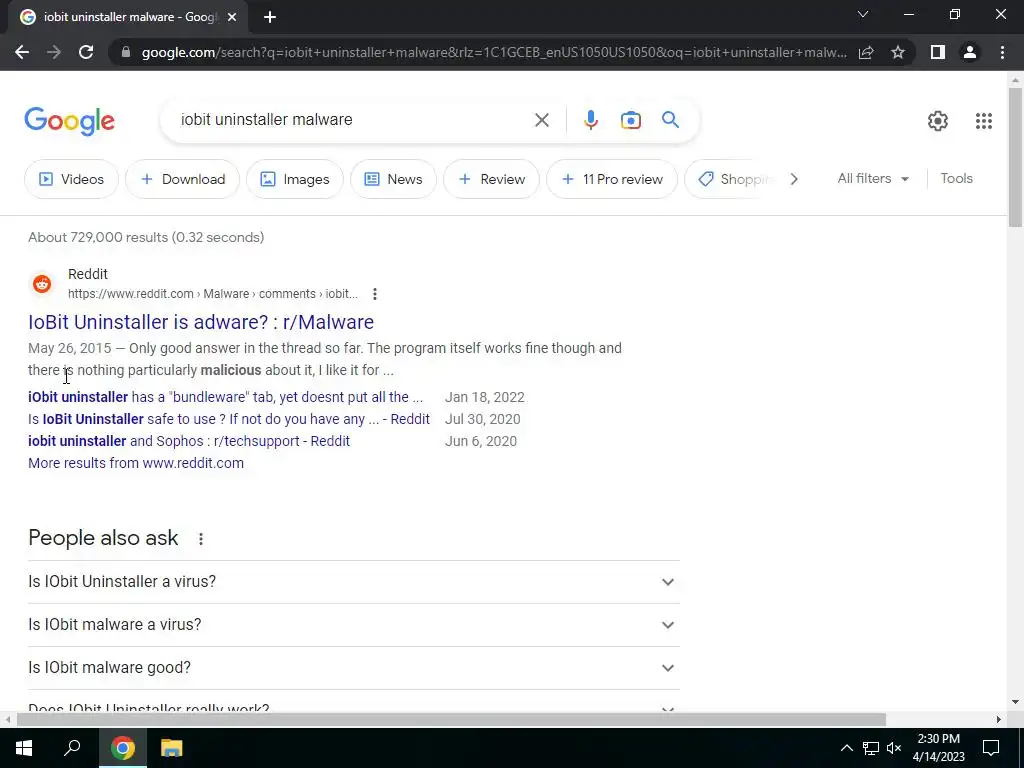Expand 'Is IObit malware a virus?'
This screenshot has height=768, width=1024.
pyautogui.click(x=354, y=625)
